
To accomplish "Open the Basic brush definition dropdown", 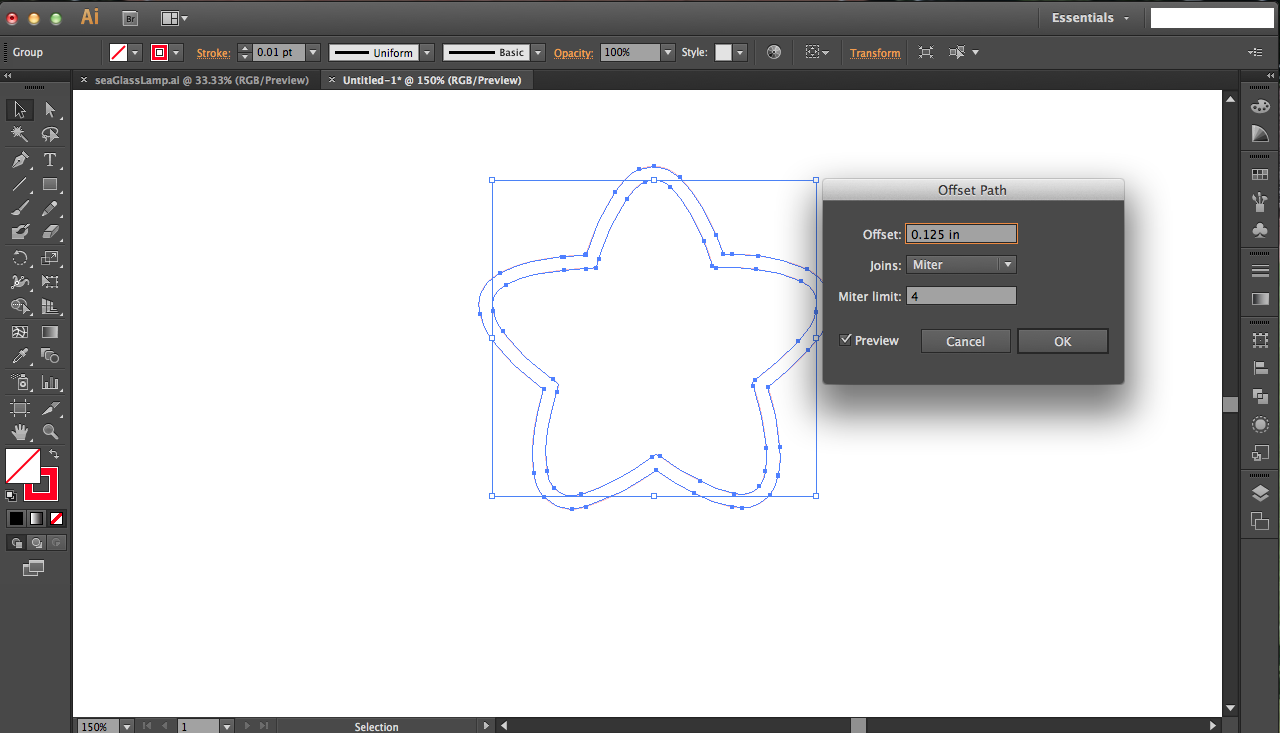I will (x=538, y=53).
